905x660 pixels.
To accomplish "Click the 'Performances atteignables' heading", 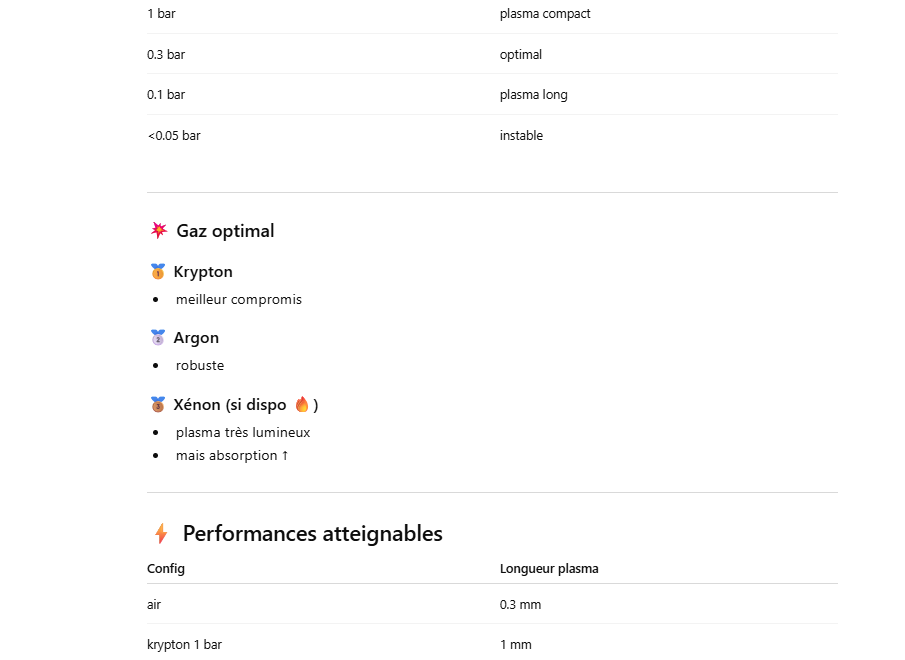I will (312, 534).
